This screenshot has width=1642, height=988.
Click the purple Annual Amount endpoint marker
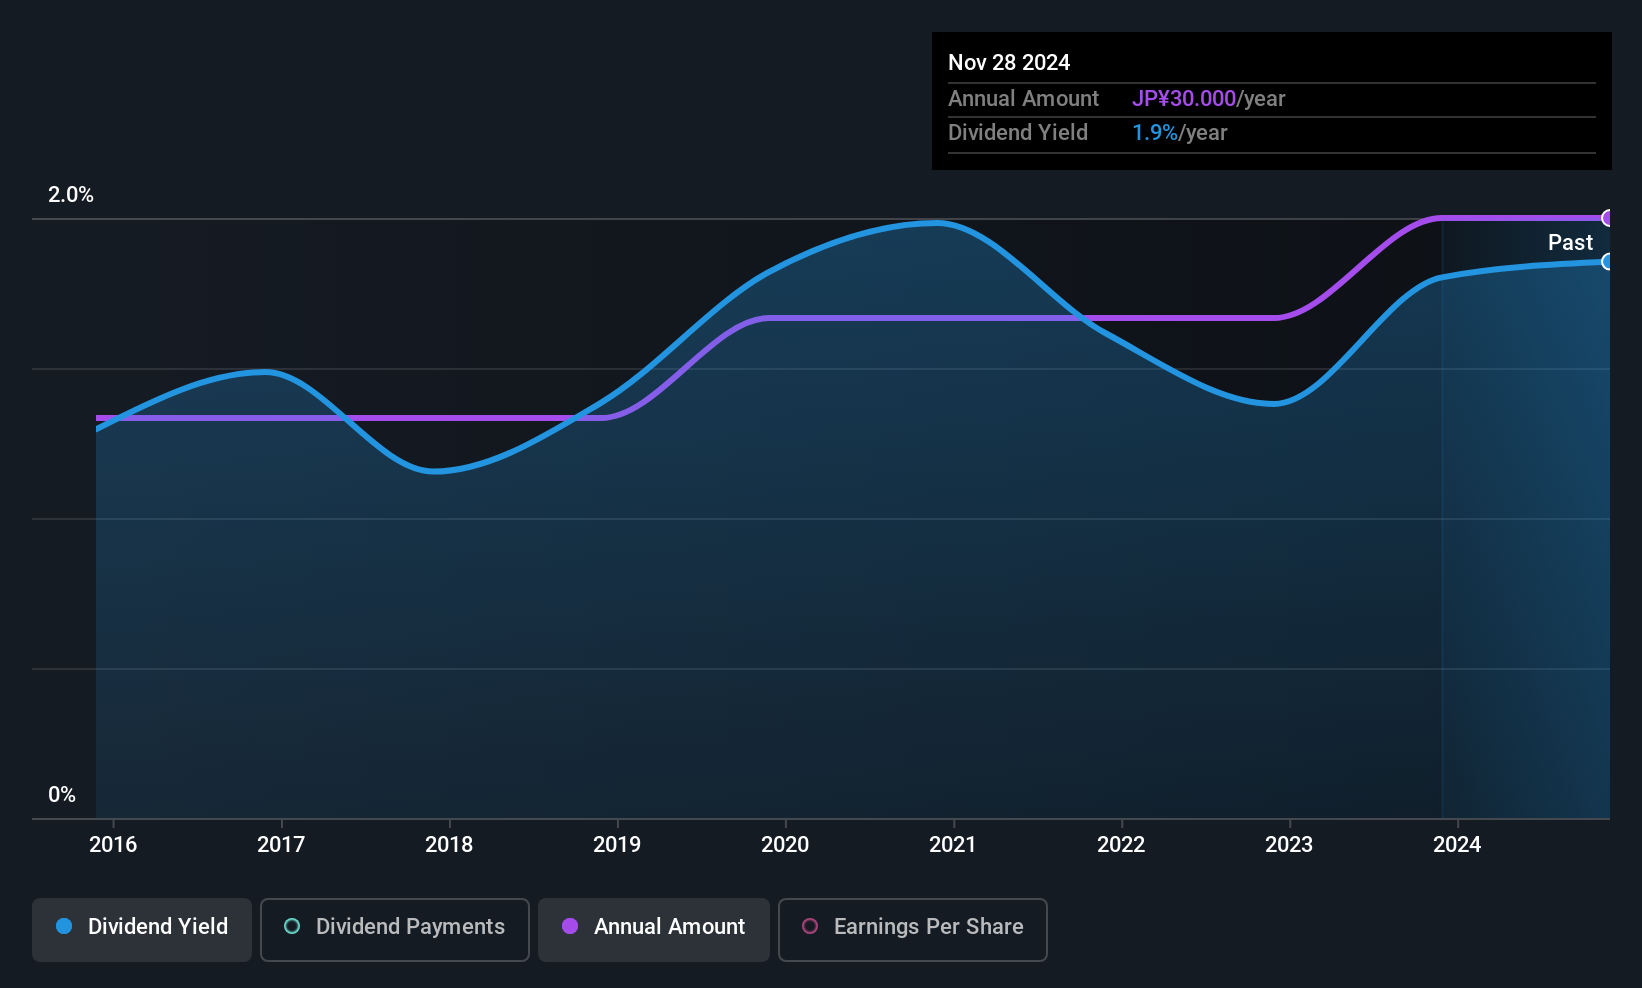1608,218
